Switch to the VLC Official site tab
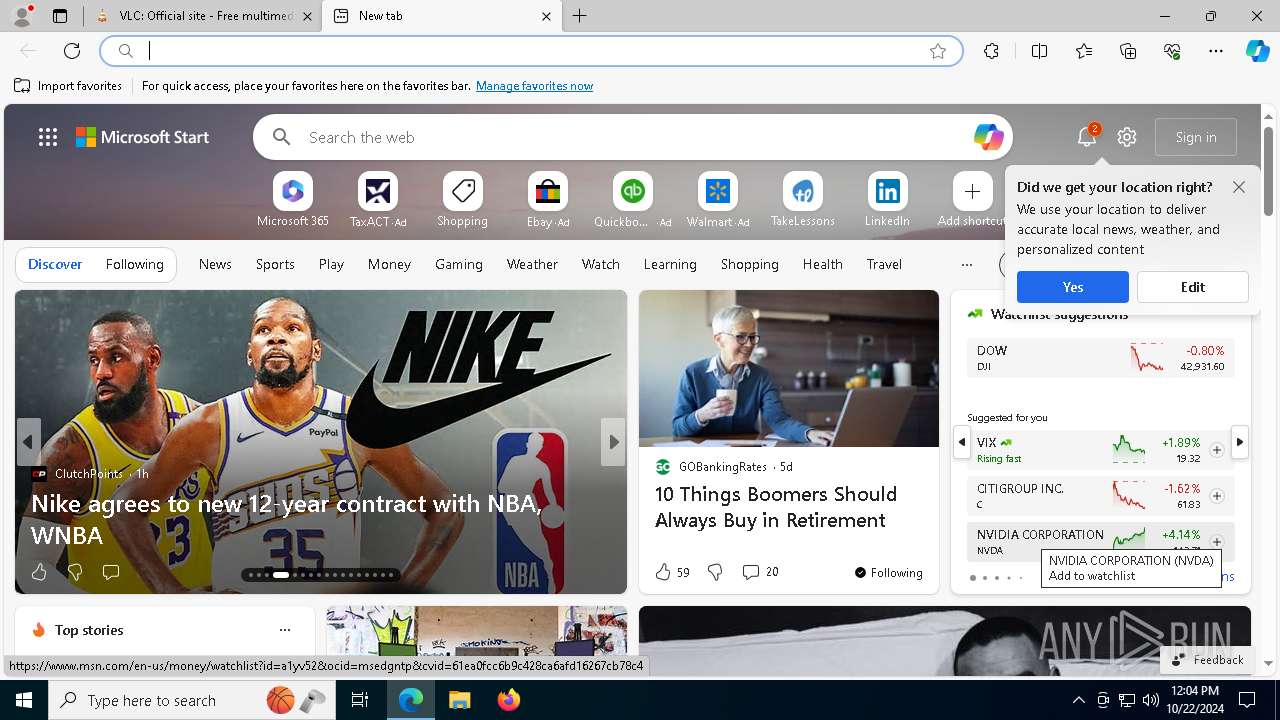1280x720 pixels. [203, 16]
